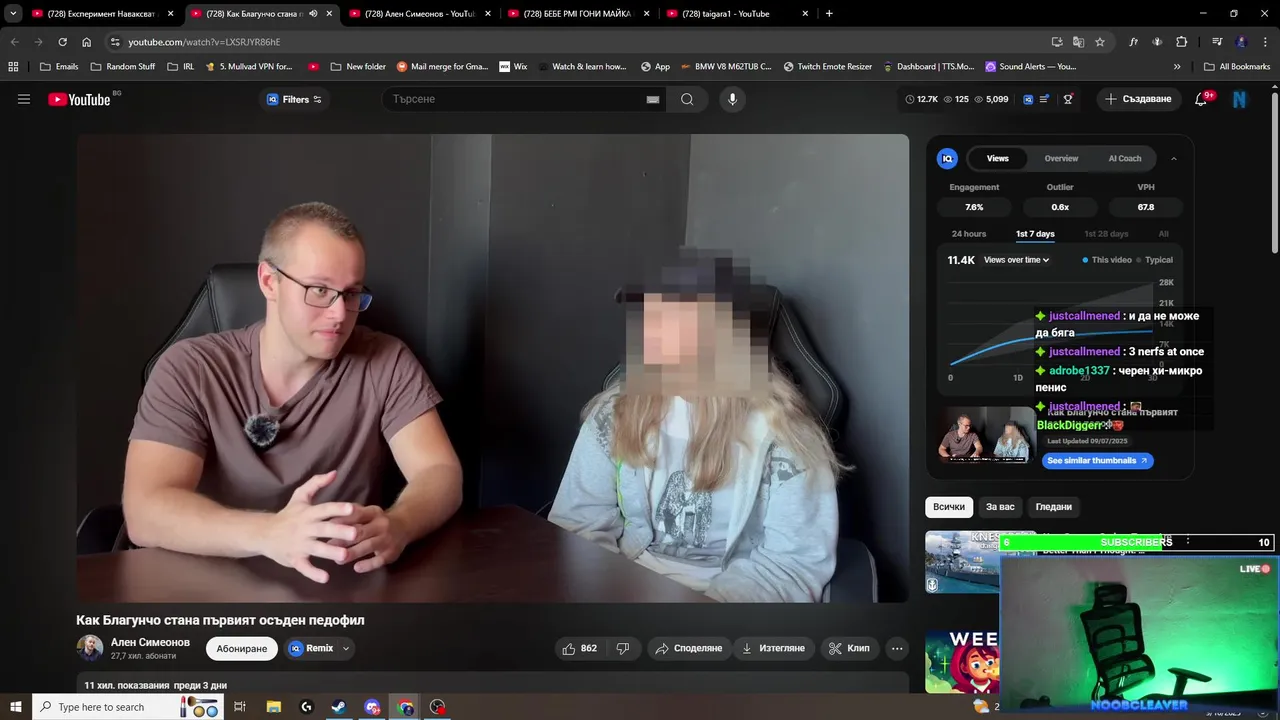This screenshot has width=1280, height=720.
Task: Create a clip with the Клип button
Action: (849, 648)
